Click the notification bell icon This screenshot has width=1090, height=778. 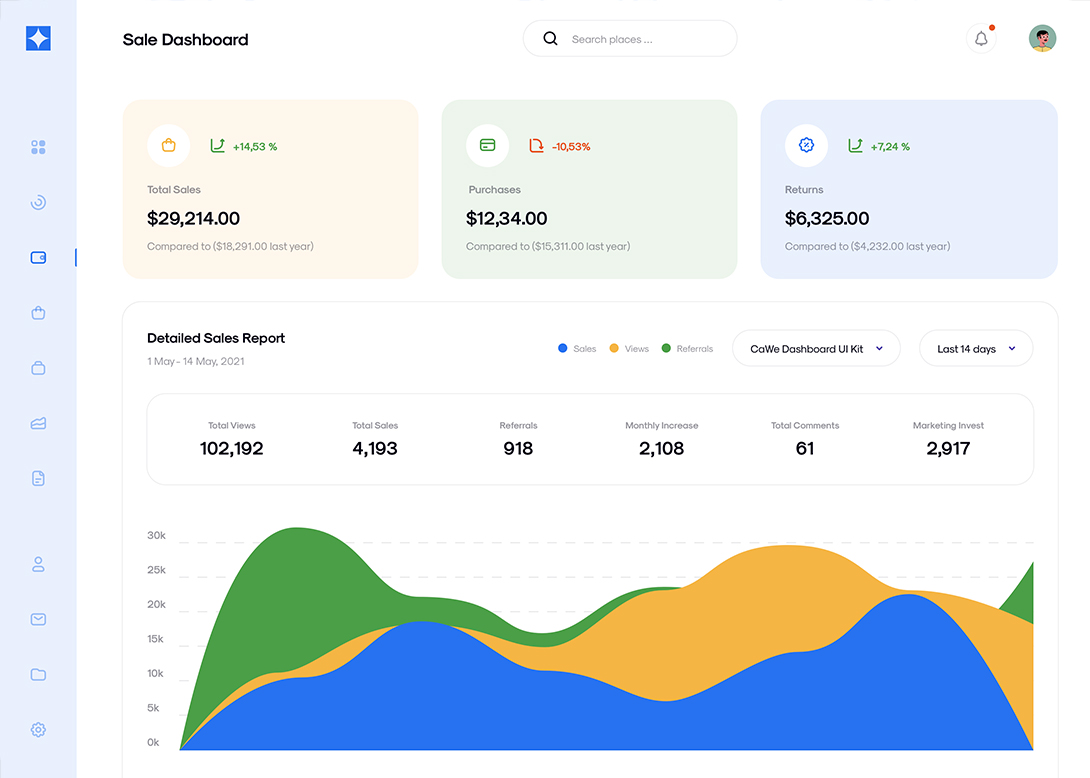point(981,39)
